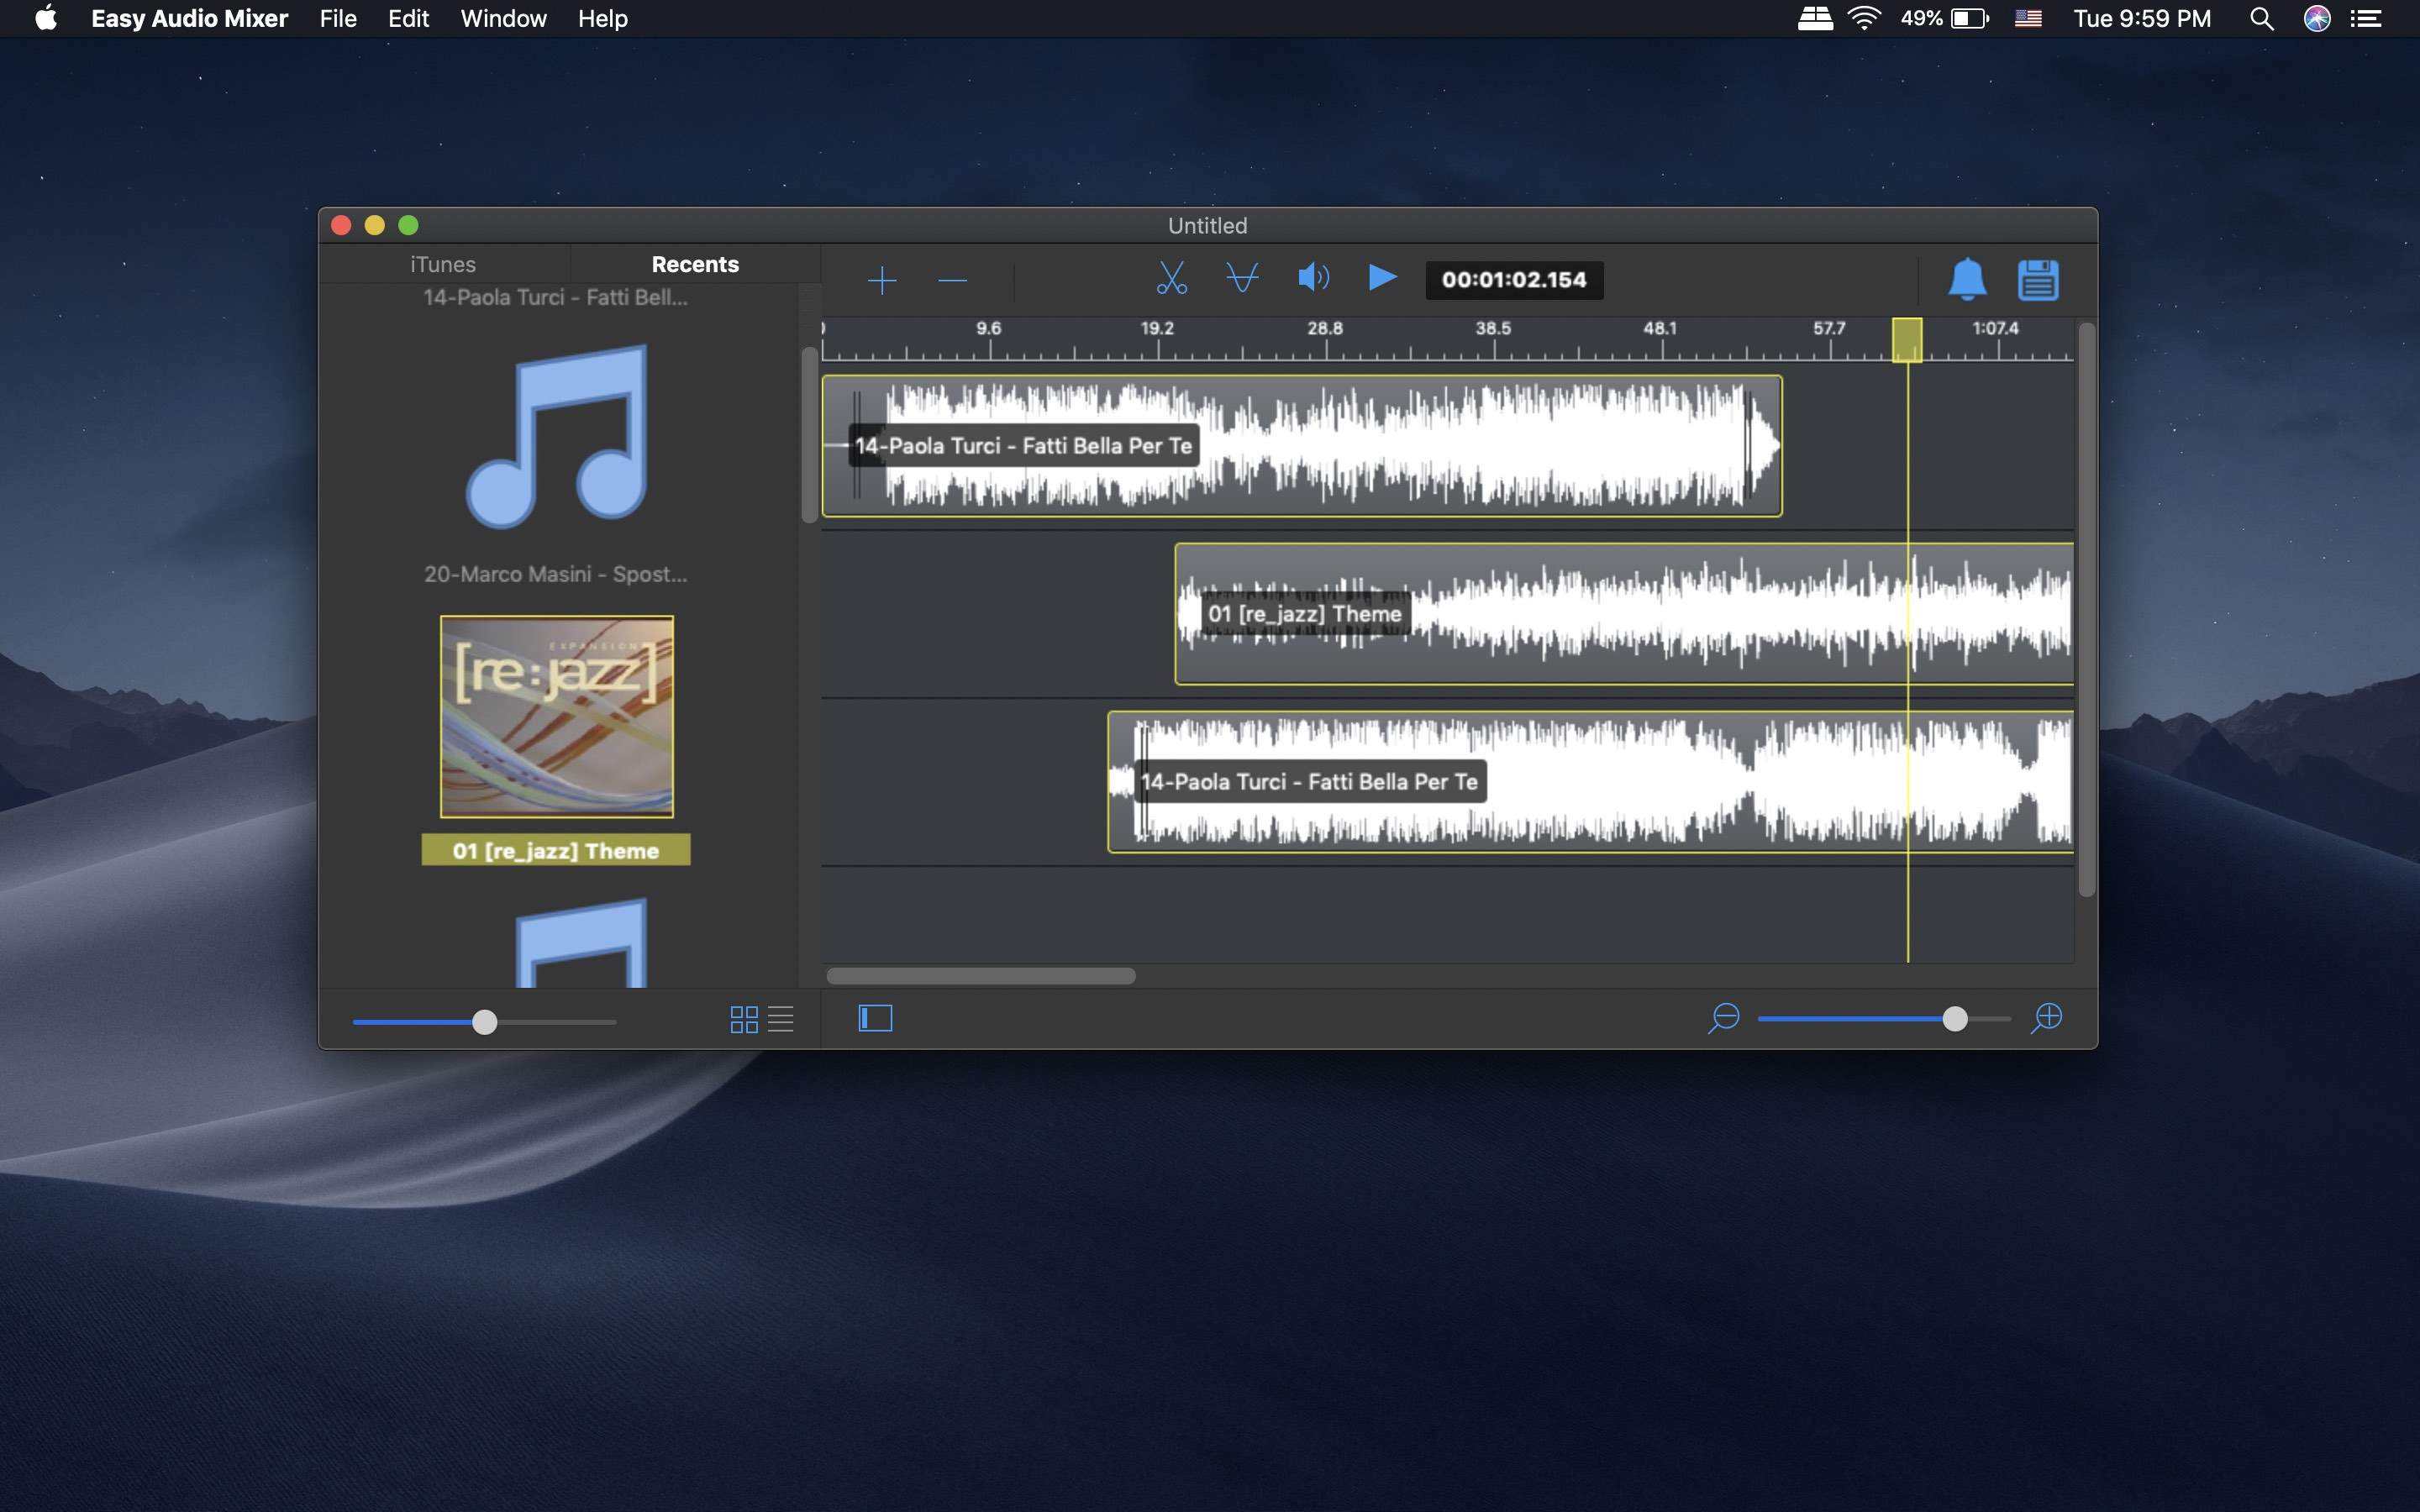The image size is (2420, 1512).
Task: Open the Apple menu
Action: [x=45, y=18]
